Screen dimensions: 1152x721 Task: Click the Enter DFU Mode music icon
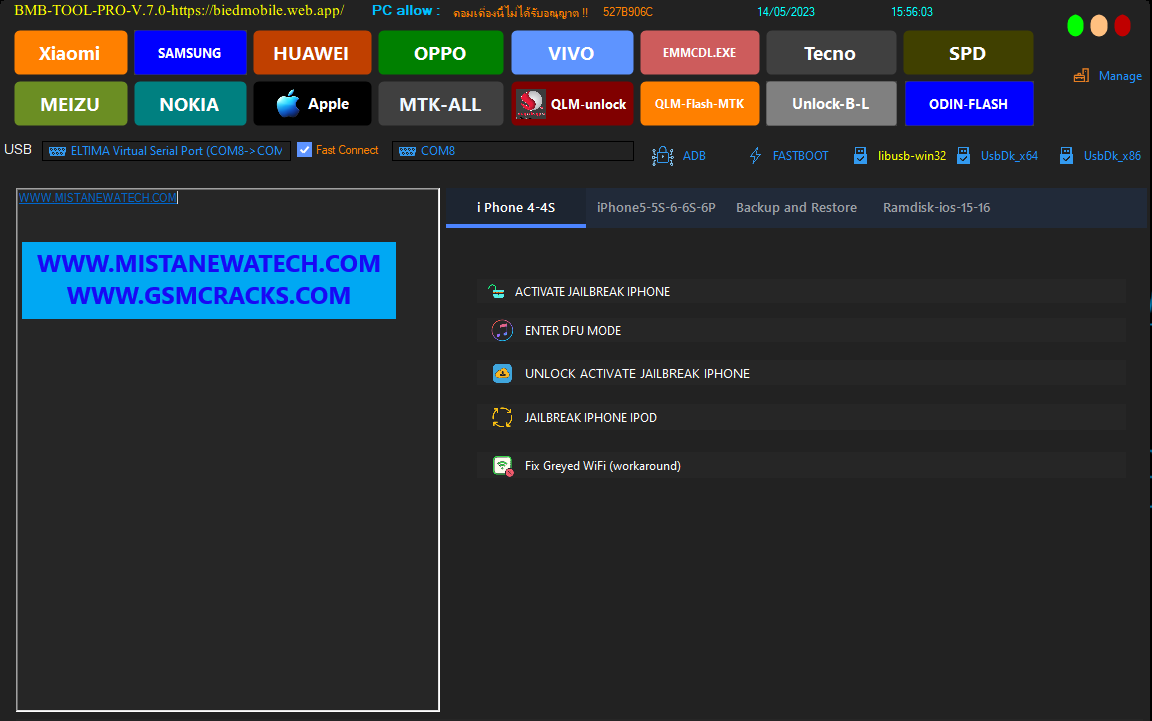(502, 331)
